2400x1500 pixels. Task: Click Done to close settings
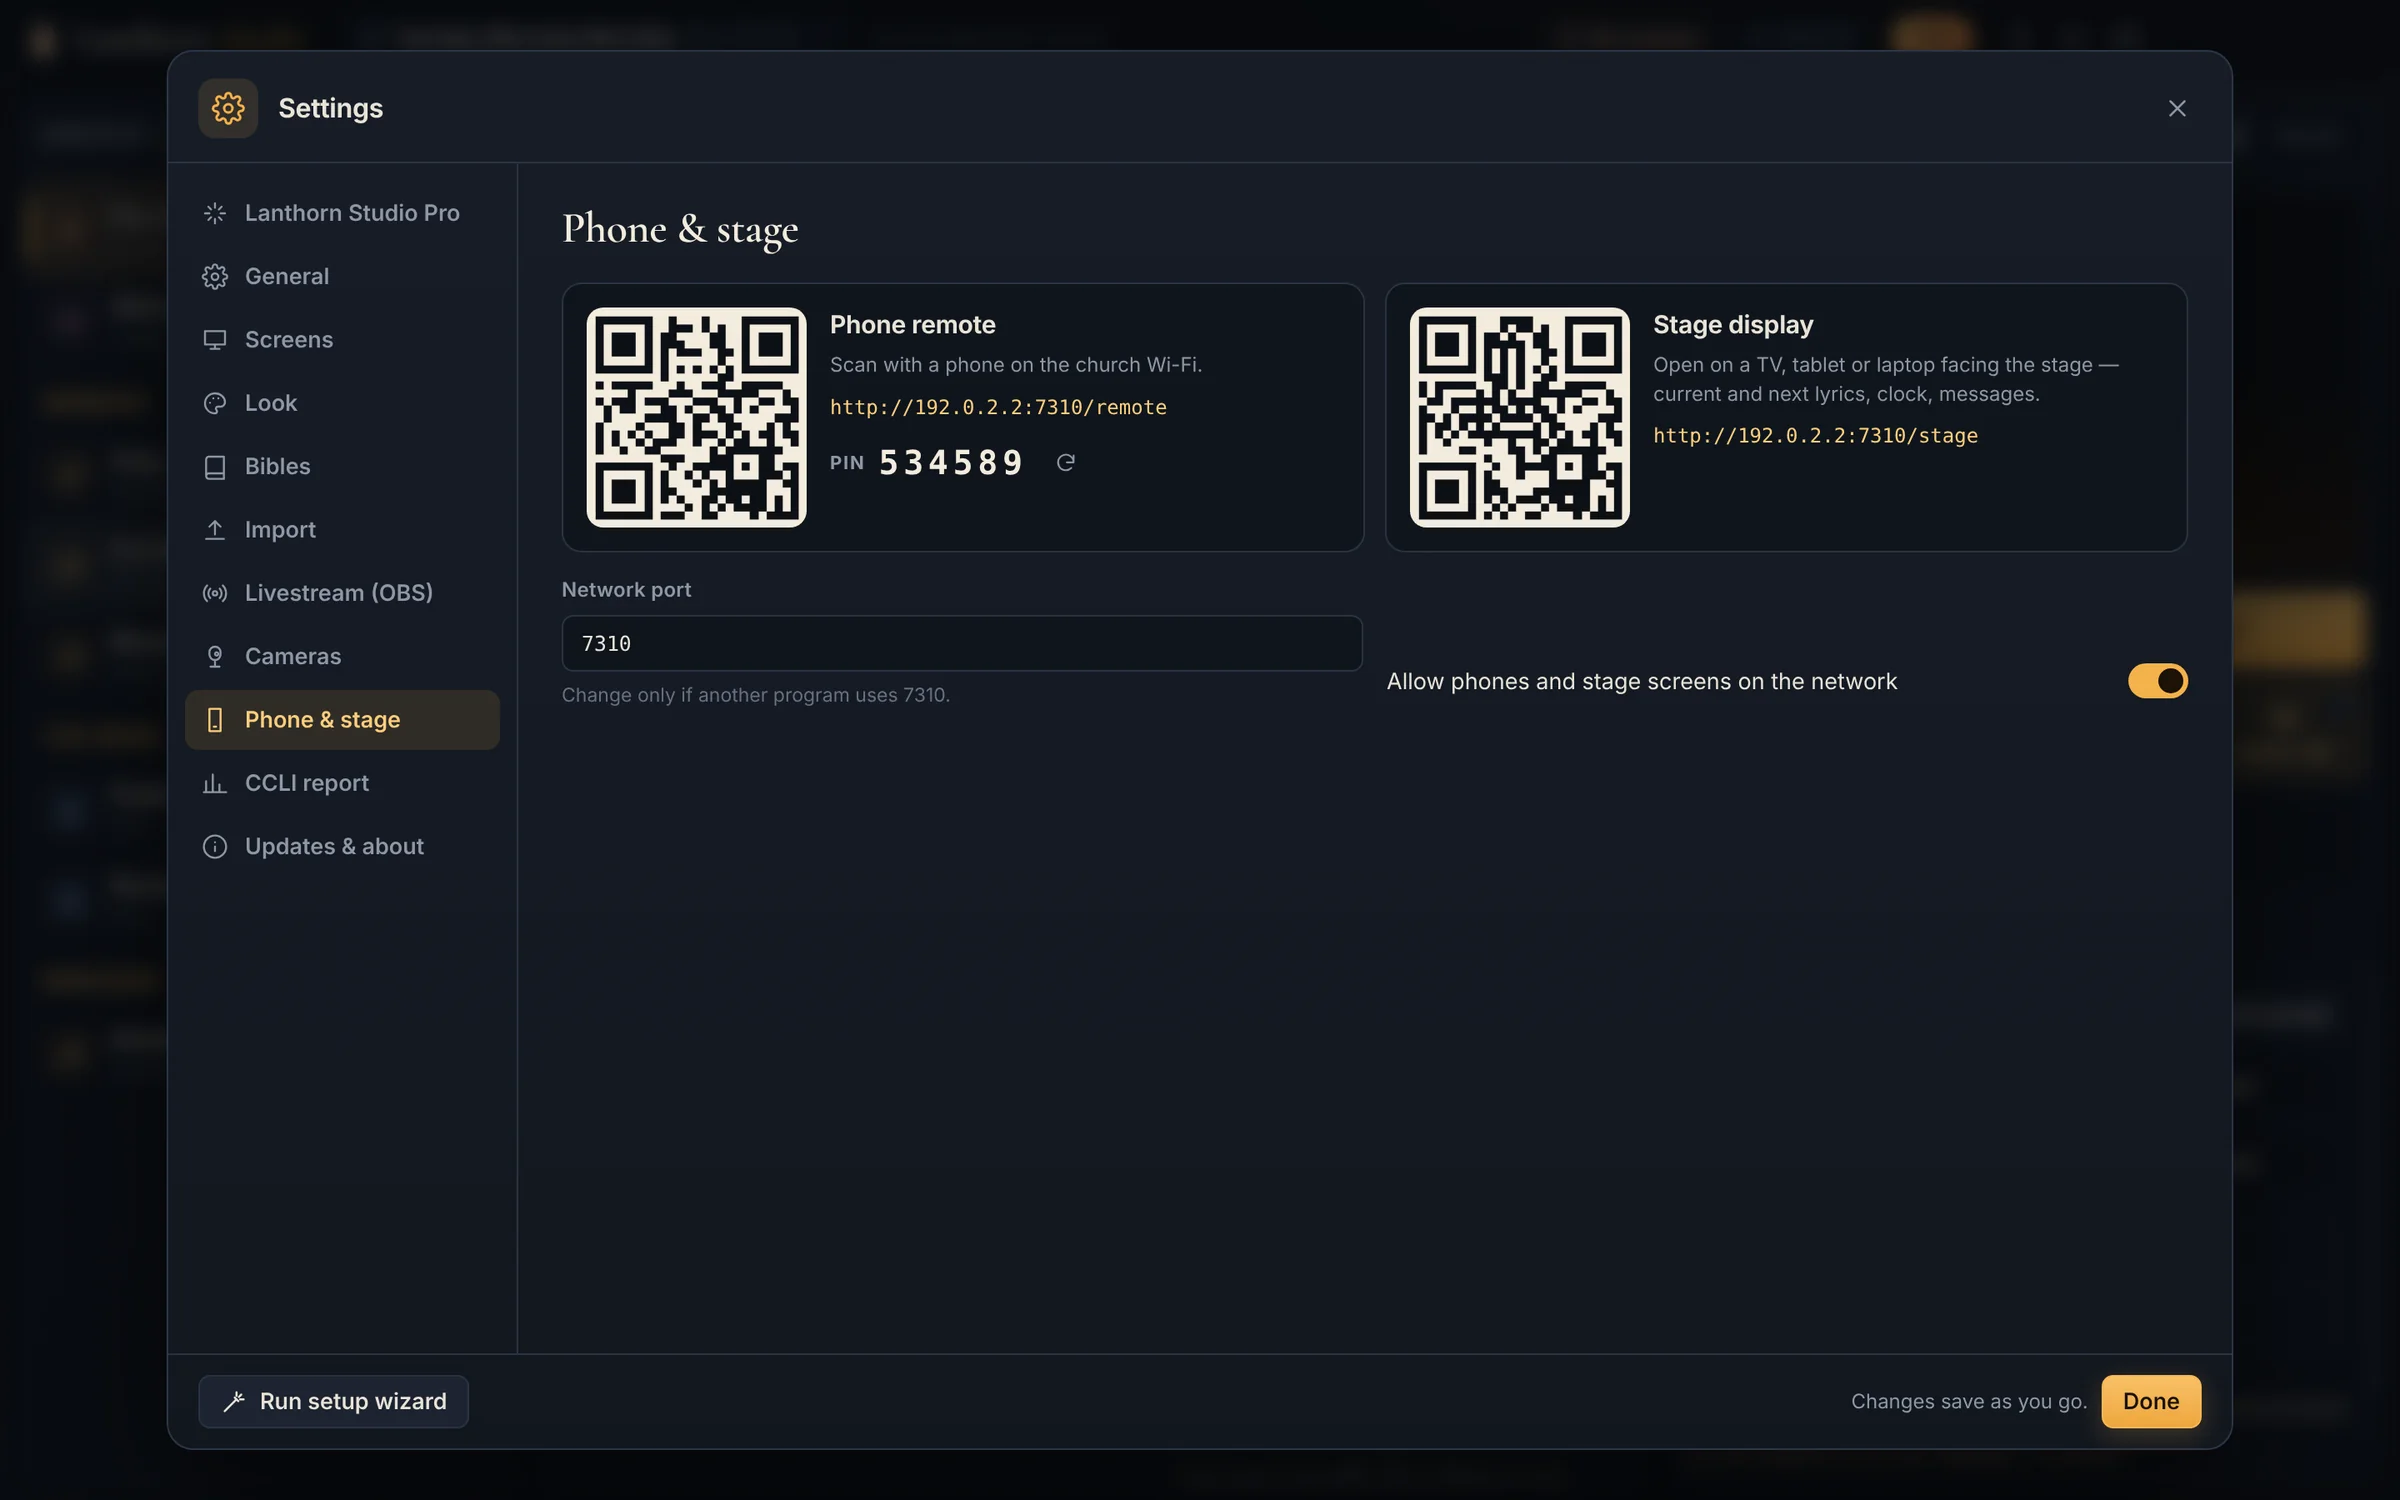click(x=2150, y=1401)
